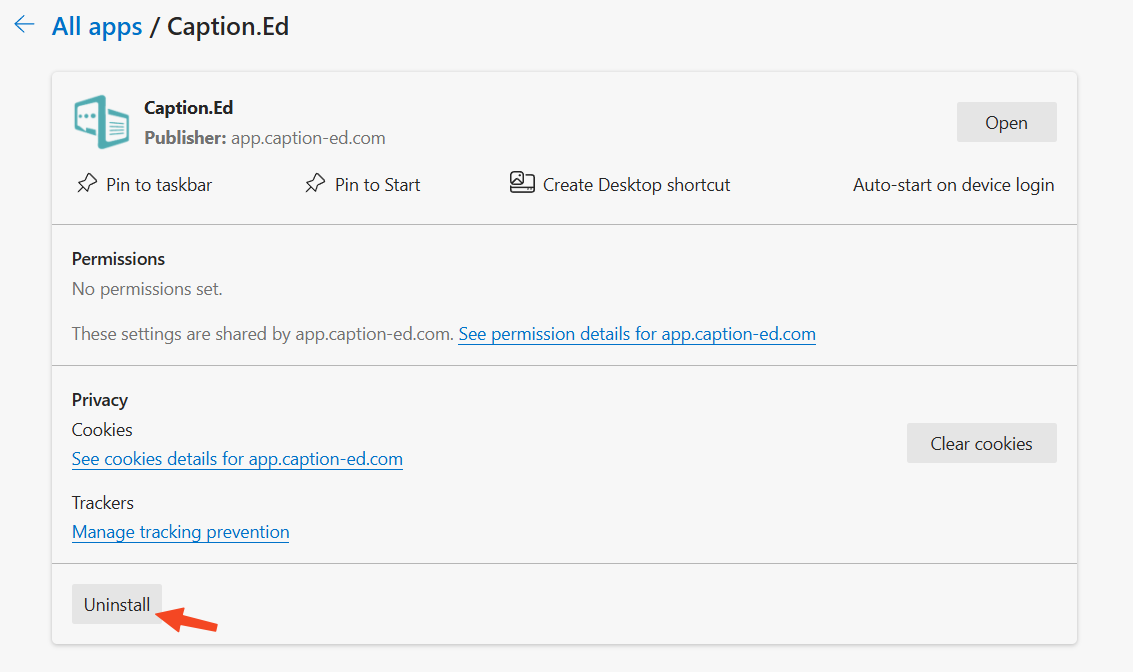Image resolution: width=1133 pixels, height=672 pixels.
Task: Click the Privacy section heading
Action: (x=100, y=400)
